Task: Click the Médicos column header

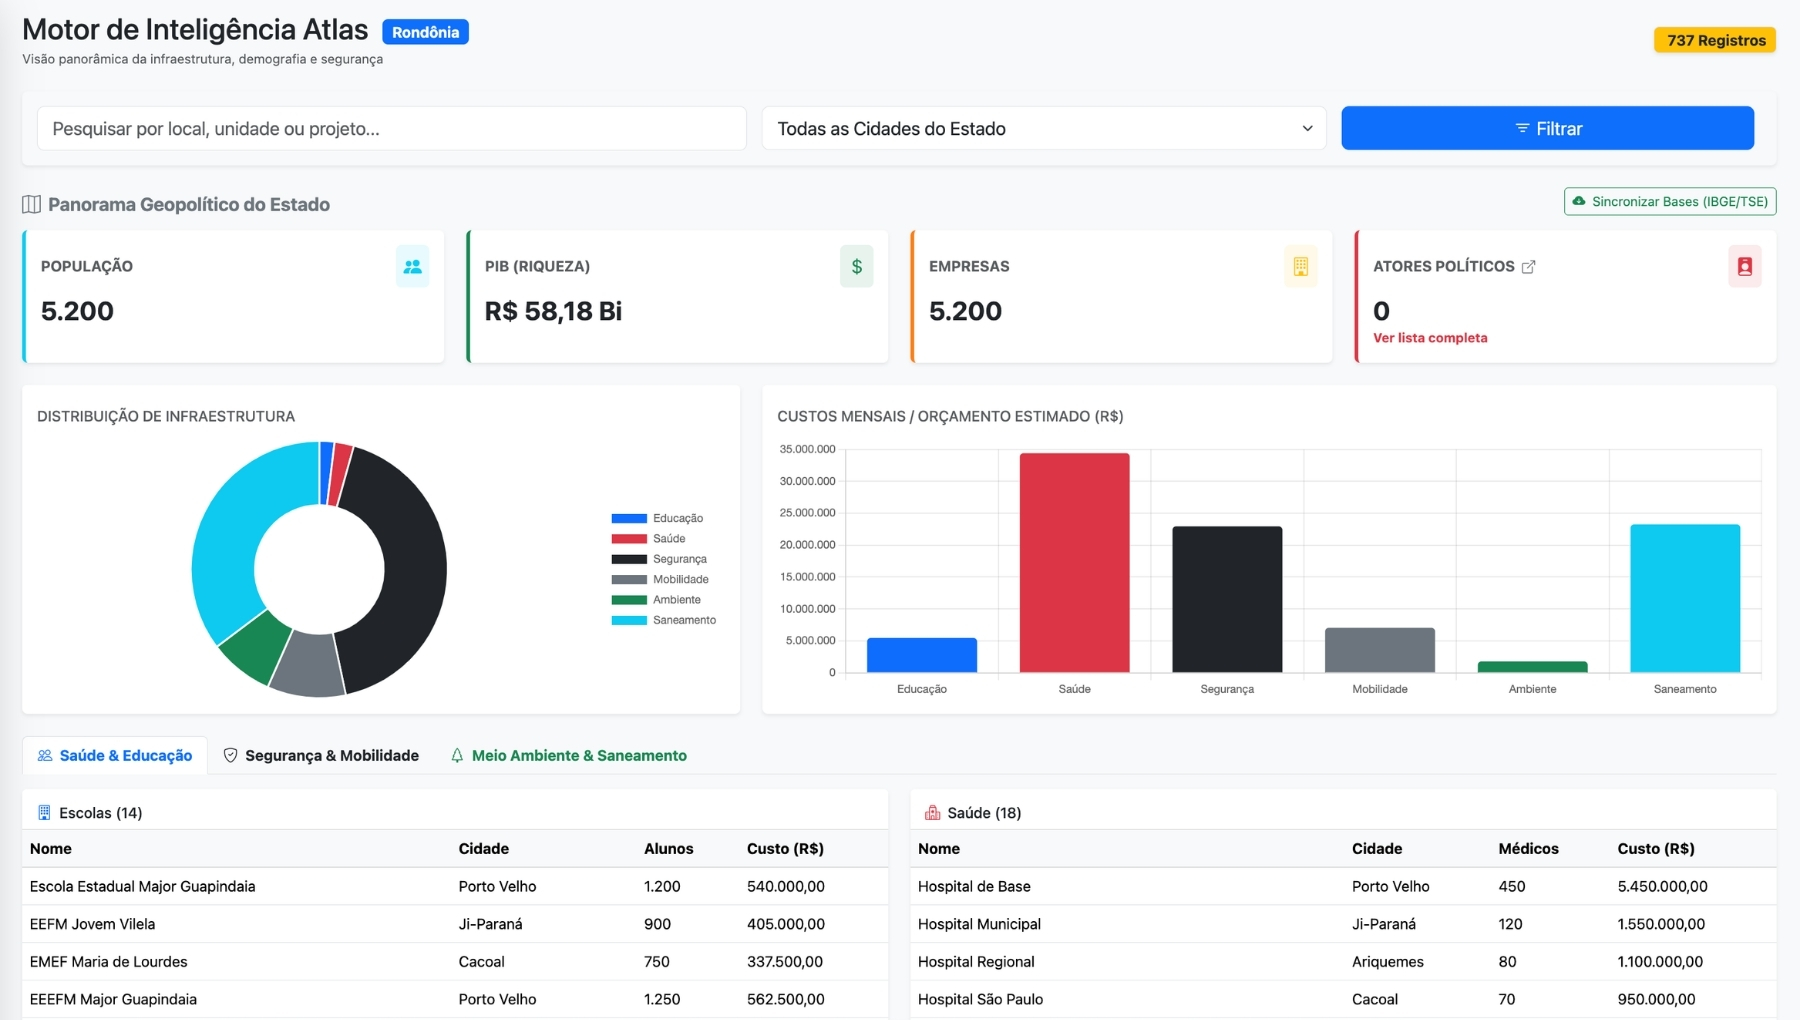Action: click(1528, 849)
